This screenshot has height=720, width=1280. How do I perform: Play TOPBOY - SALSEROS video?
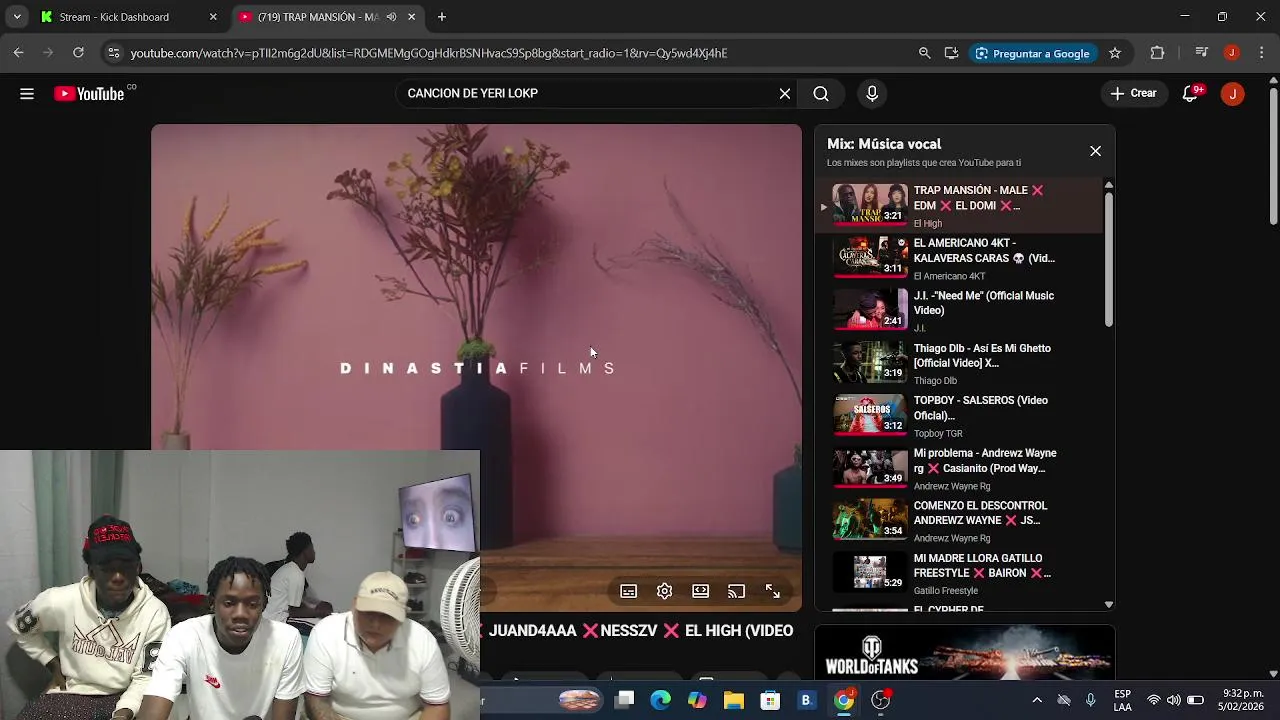tap(960, 416)
